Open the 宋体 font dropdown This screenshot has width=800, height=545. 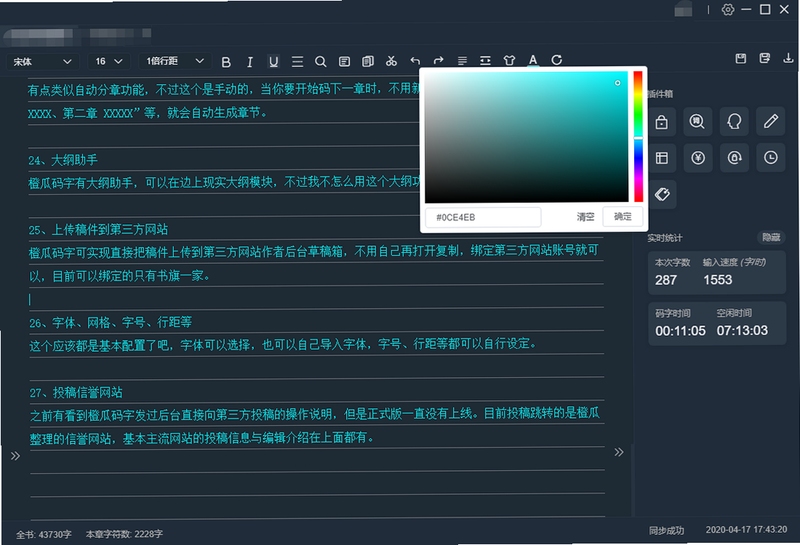[x=42, y=62]
